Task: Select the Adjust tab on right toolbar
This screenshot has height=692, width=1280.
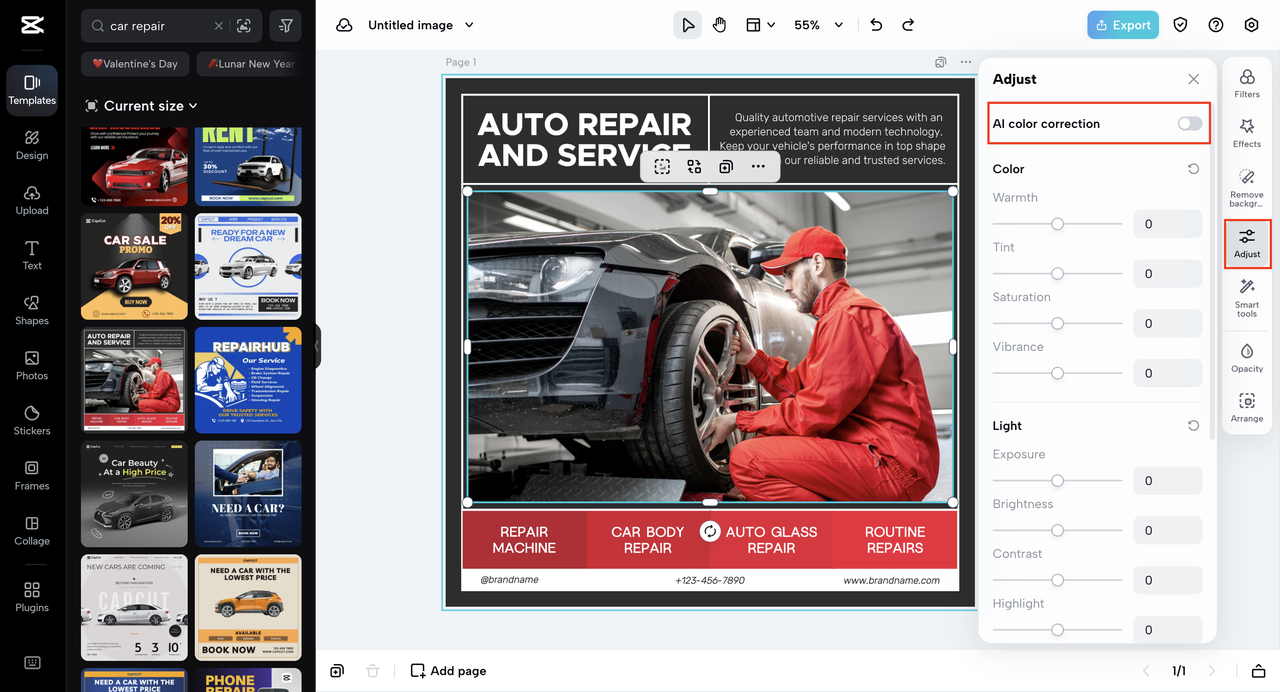Action: [1247, 245]
